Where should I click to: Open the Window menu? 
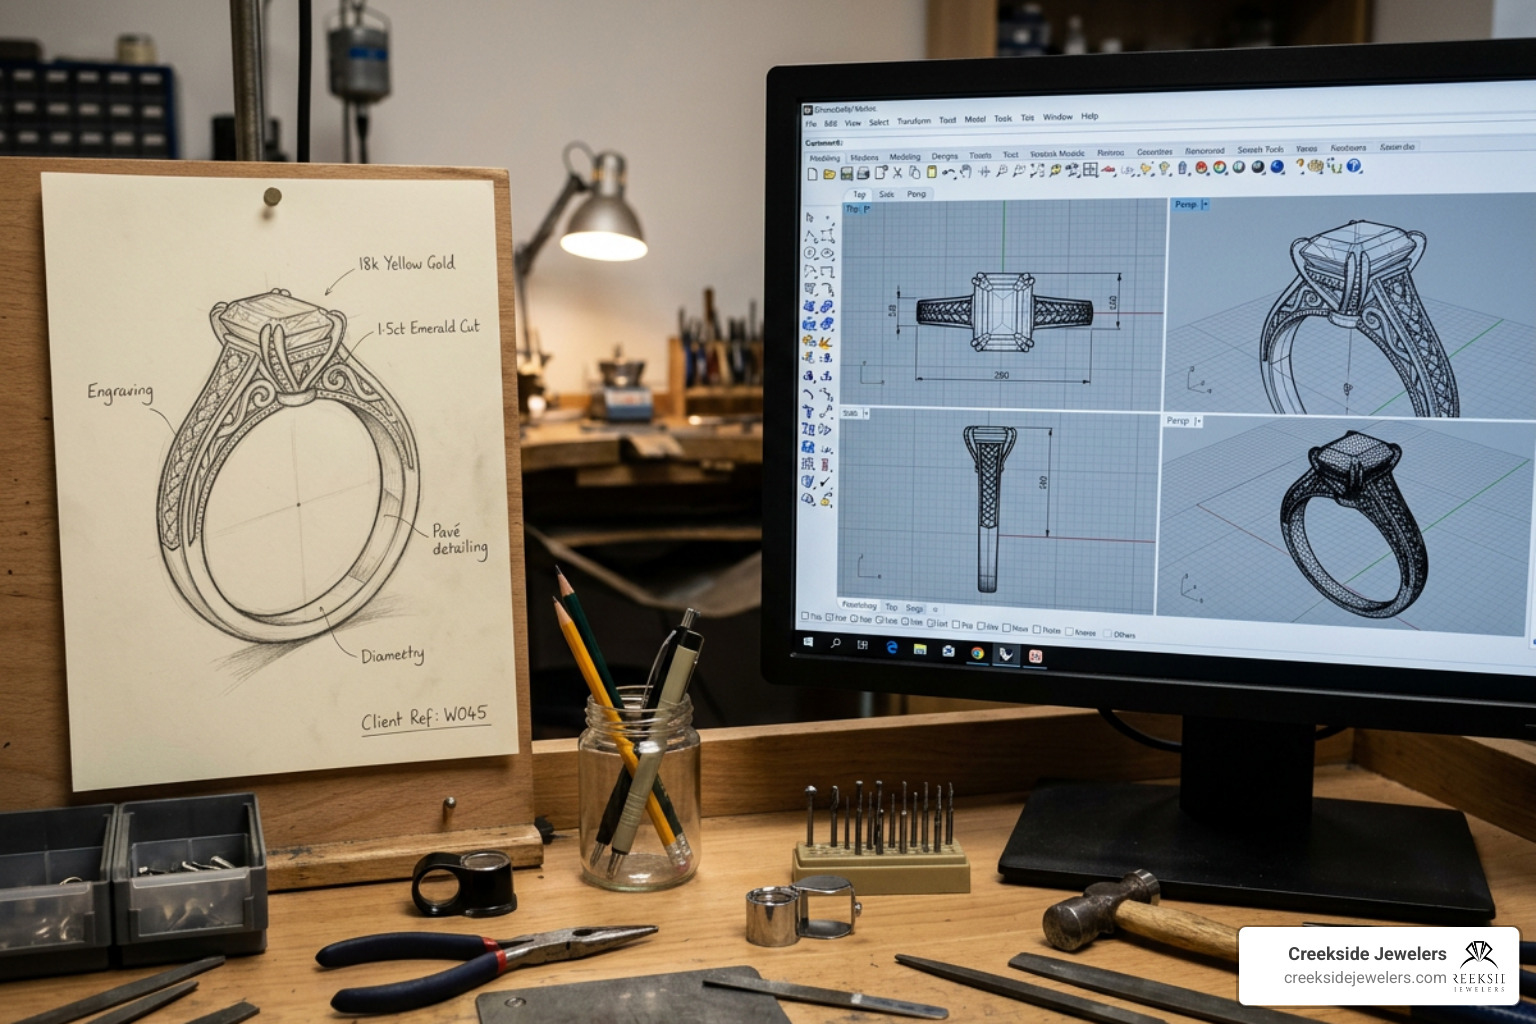tap(1058, 118)
